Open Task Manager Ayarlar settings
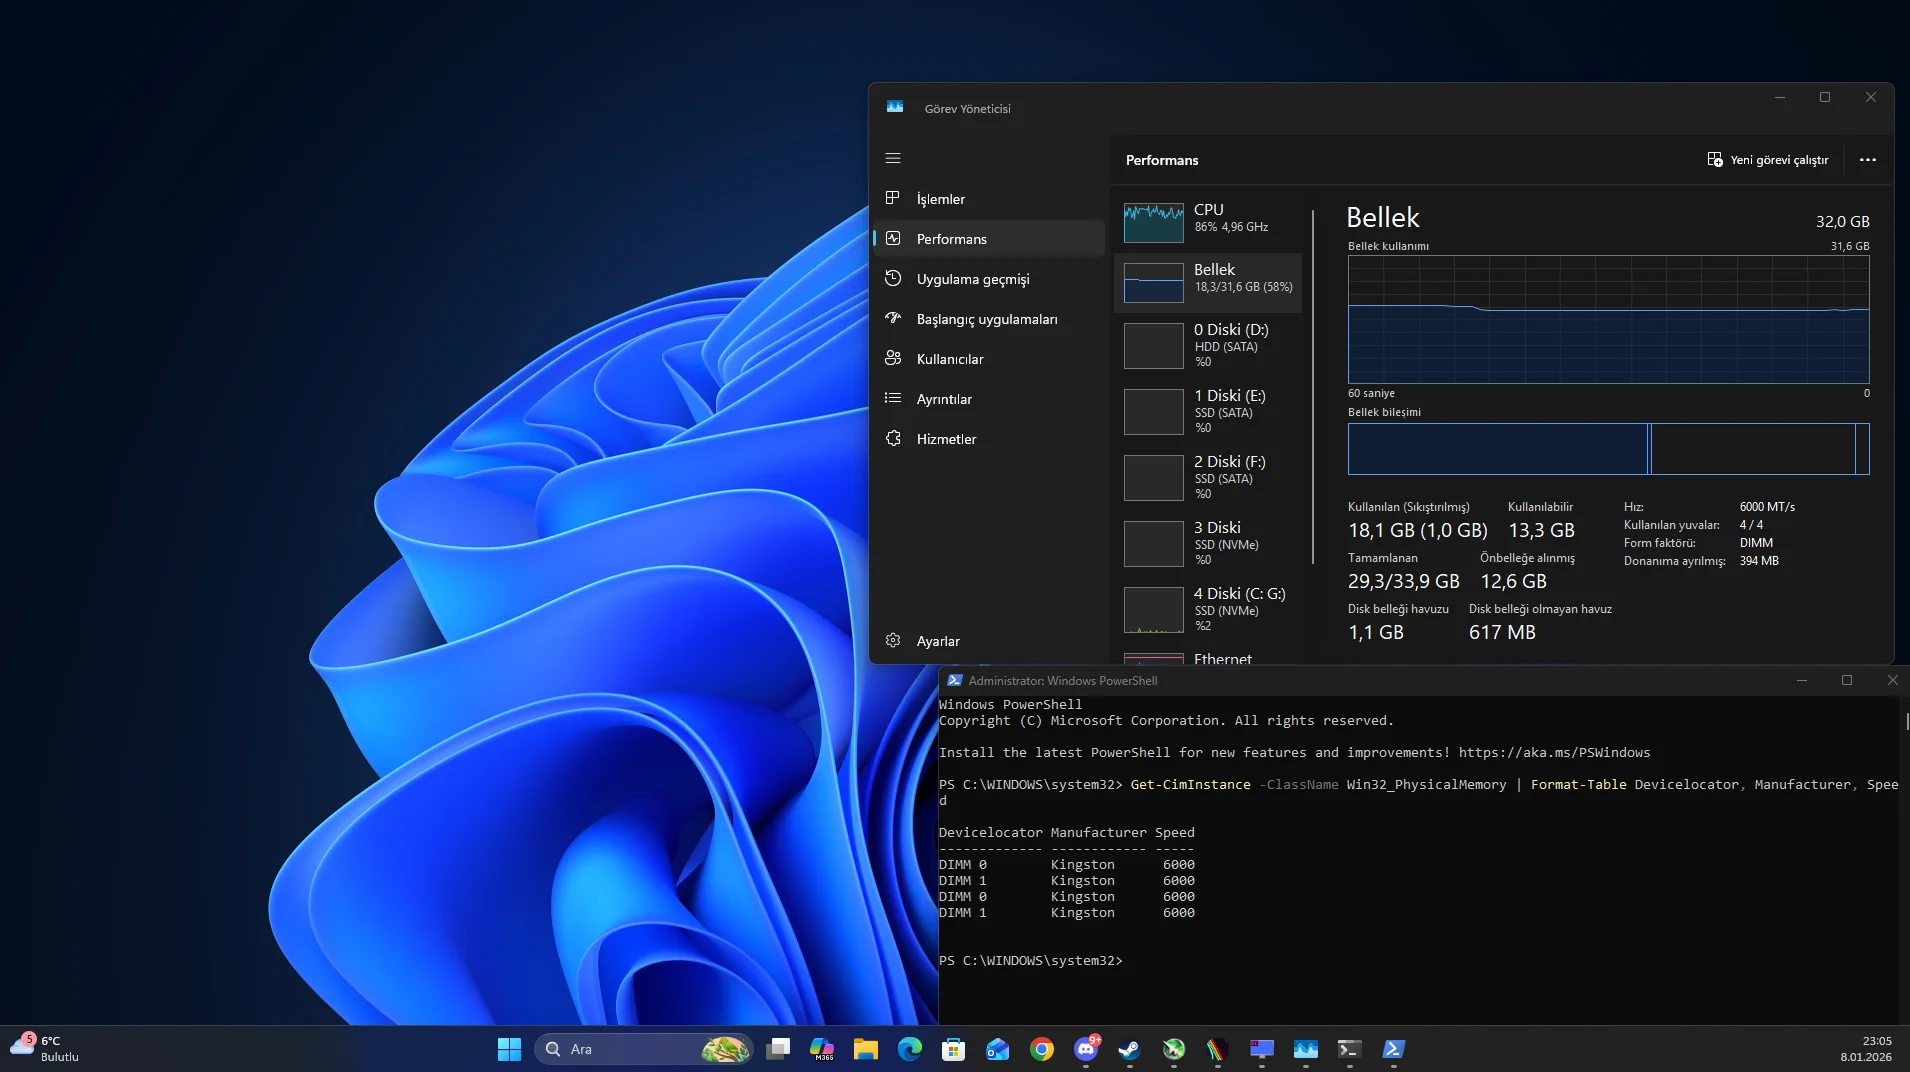The width and height of the screenshot is (1910, 1072). pos(937,641)
